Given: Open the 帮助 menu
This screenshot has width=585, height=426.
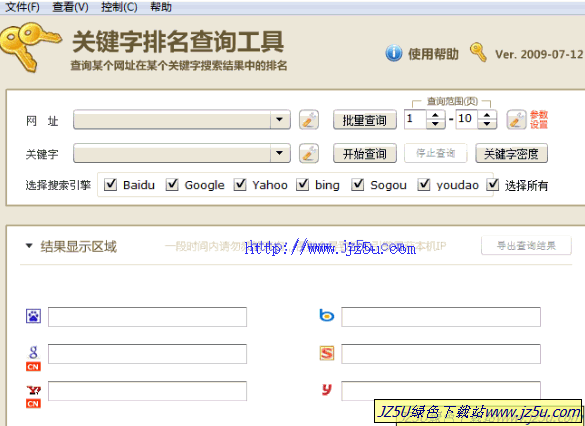Looking at the screenshot, I should pos(161,7).
